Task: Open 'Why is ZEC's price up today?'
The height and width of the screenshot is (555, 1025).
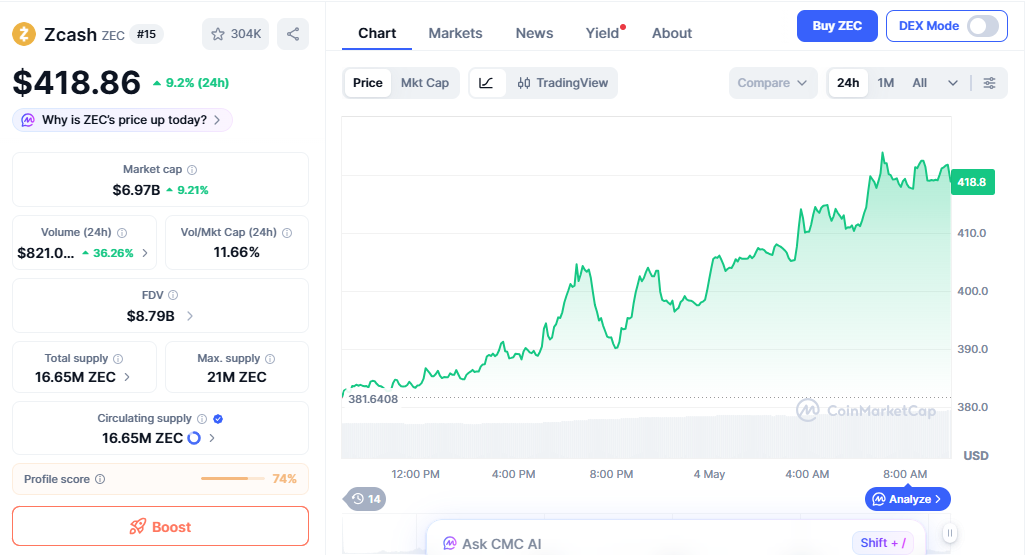Action: pos(122,120)
